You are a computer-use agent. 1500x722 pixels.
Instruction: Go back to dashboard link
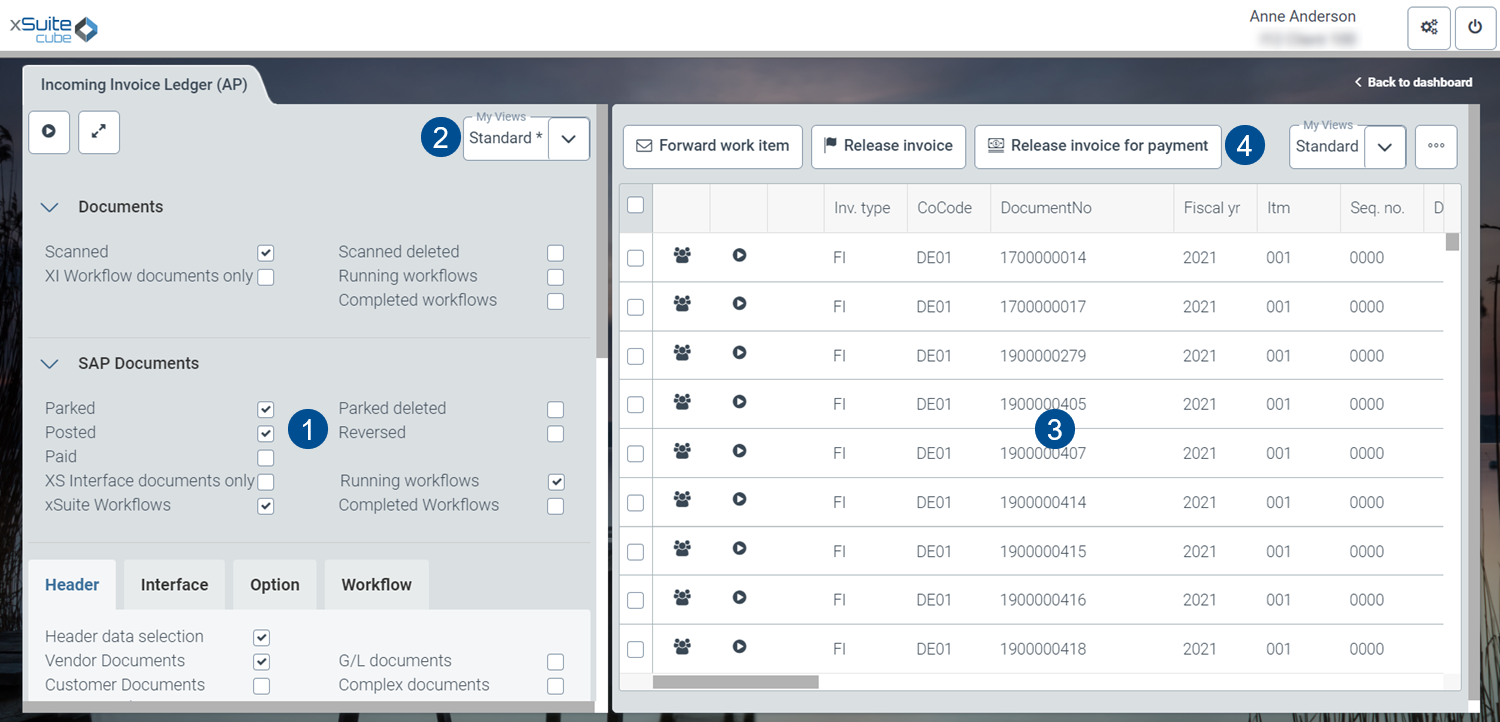(x=1413, y=82)
